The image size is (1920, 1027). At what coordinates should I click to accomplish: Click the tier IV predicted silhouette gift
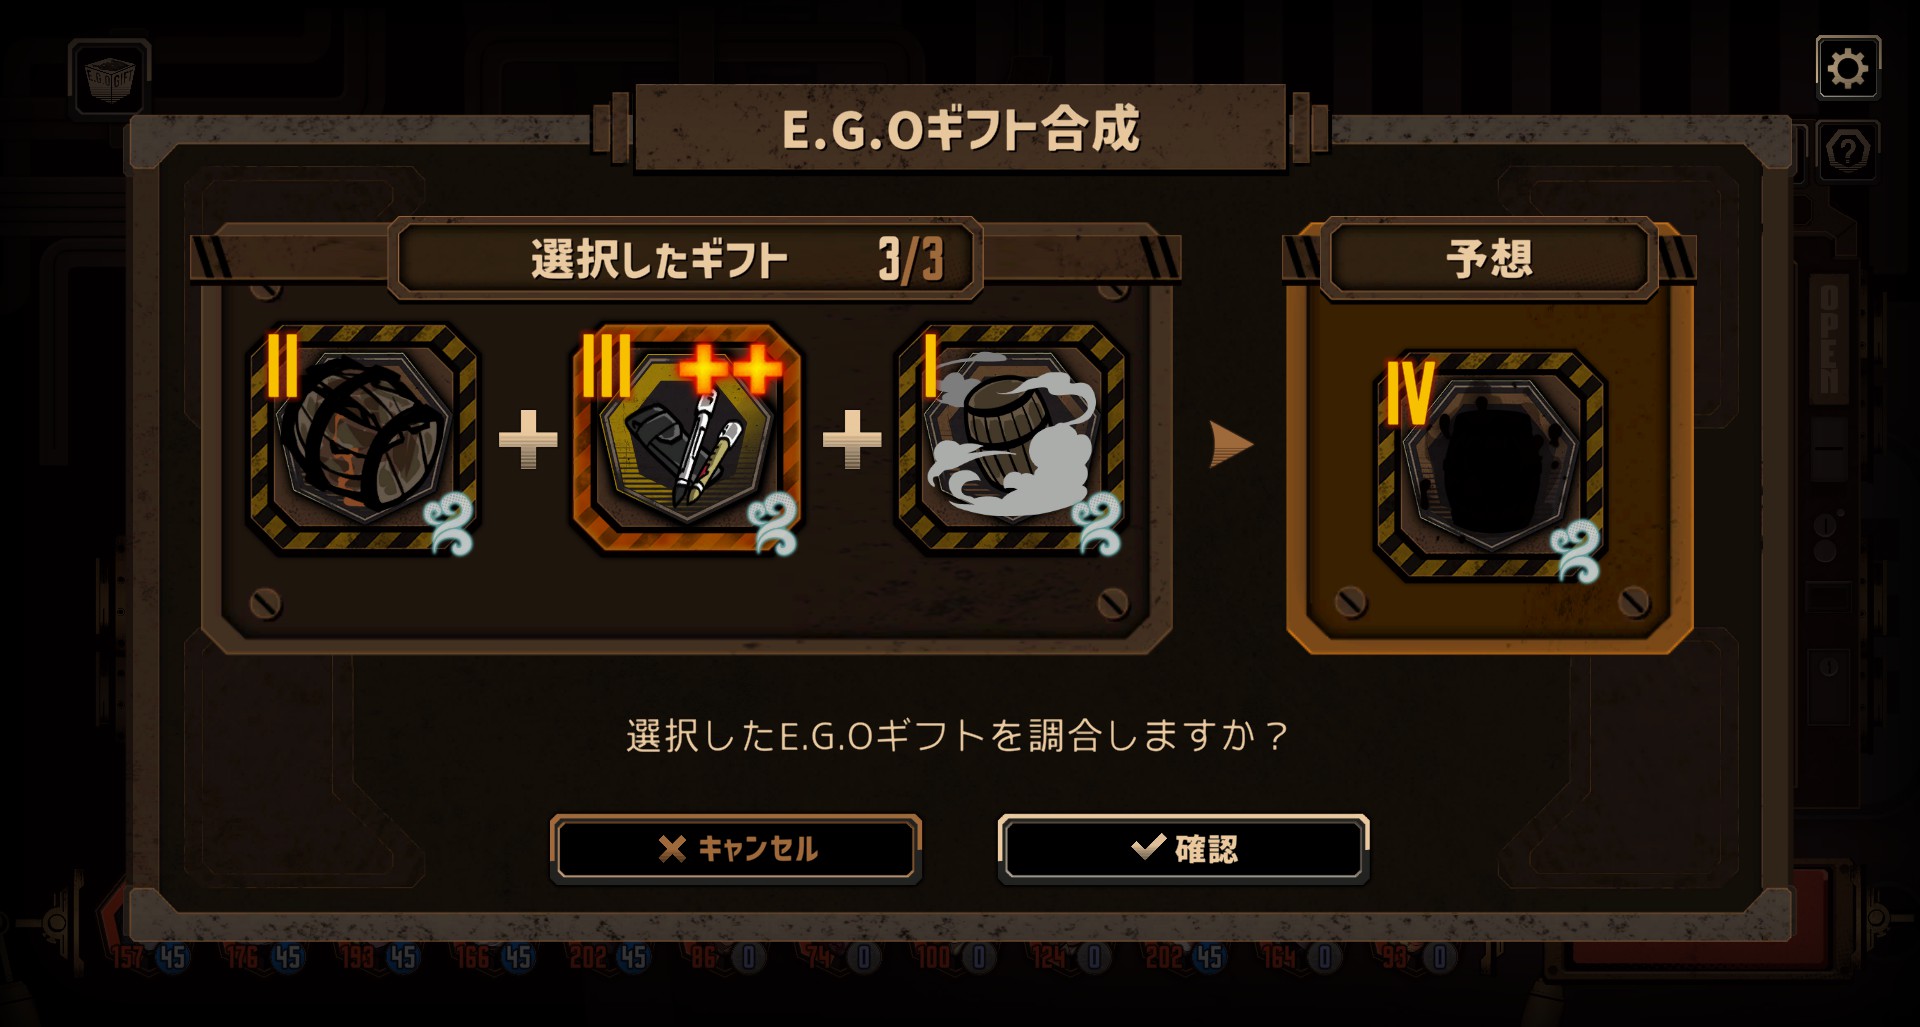point(1491,465)
